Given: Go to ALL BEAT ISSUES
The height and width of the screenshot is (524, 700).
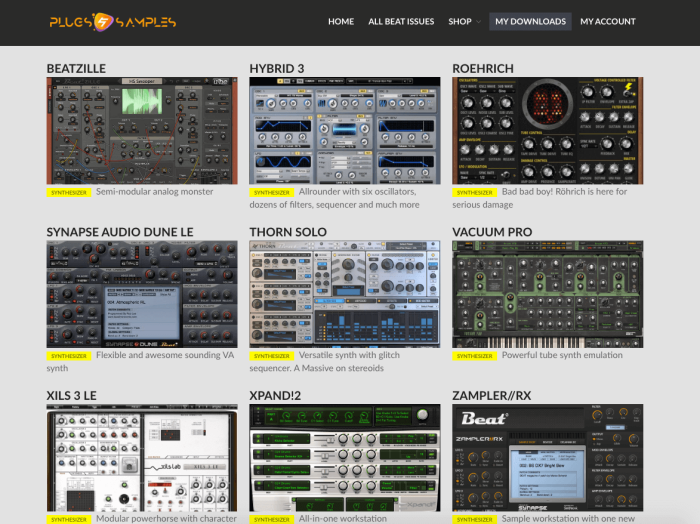Looking at the screenshot, I should pyautogui.click(x=401, y=21).
